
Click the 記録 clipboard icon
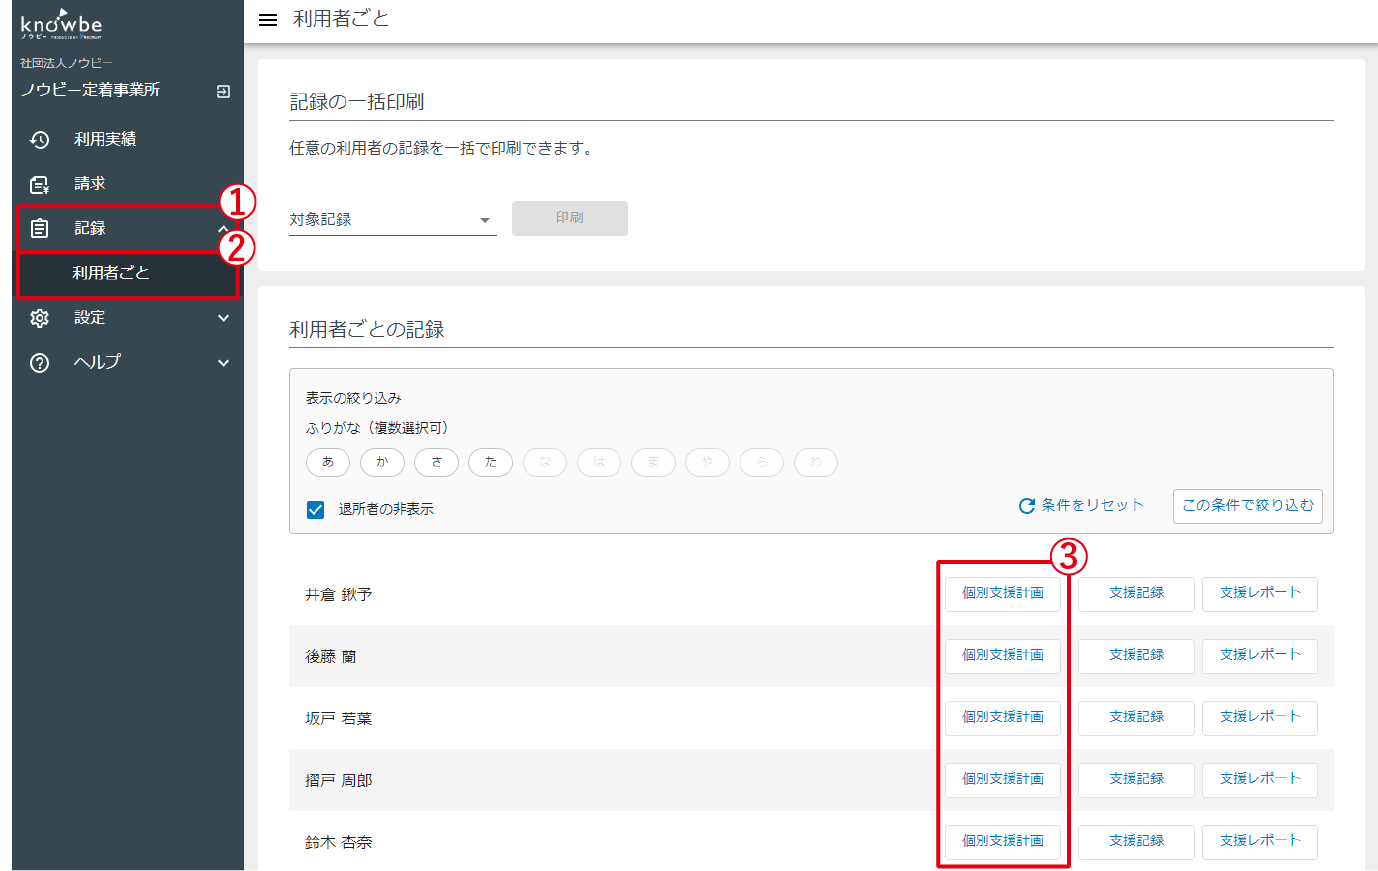(x=39, y=229)
